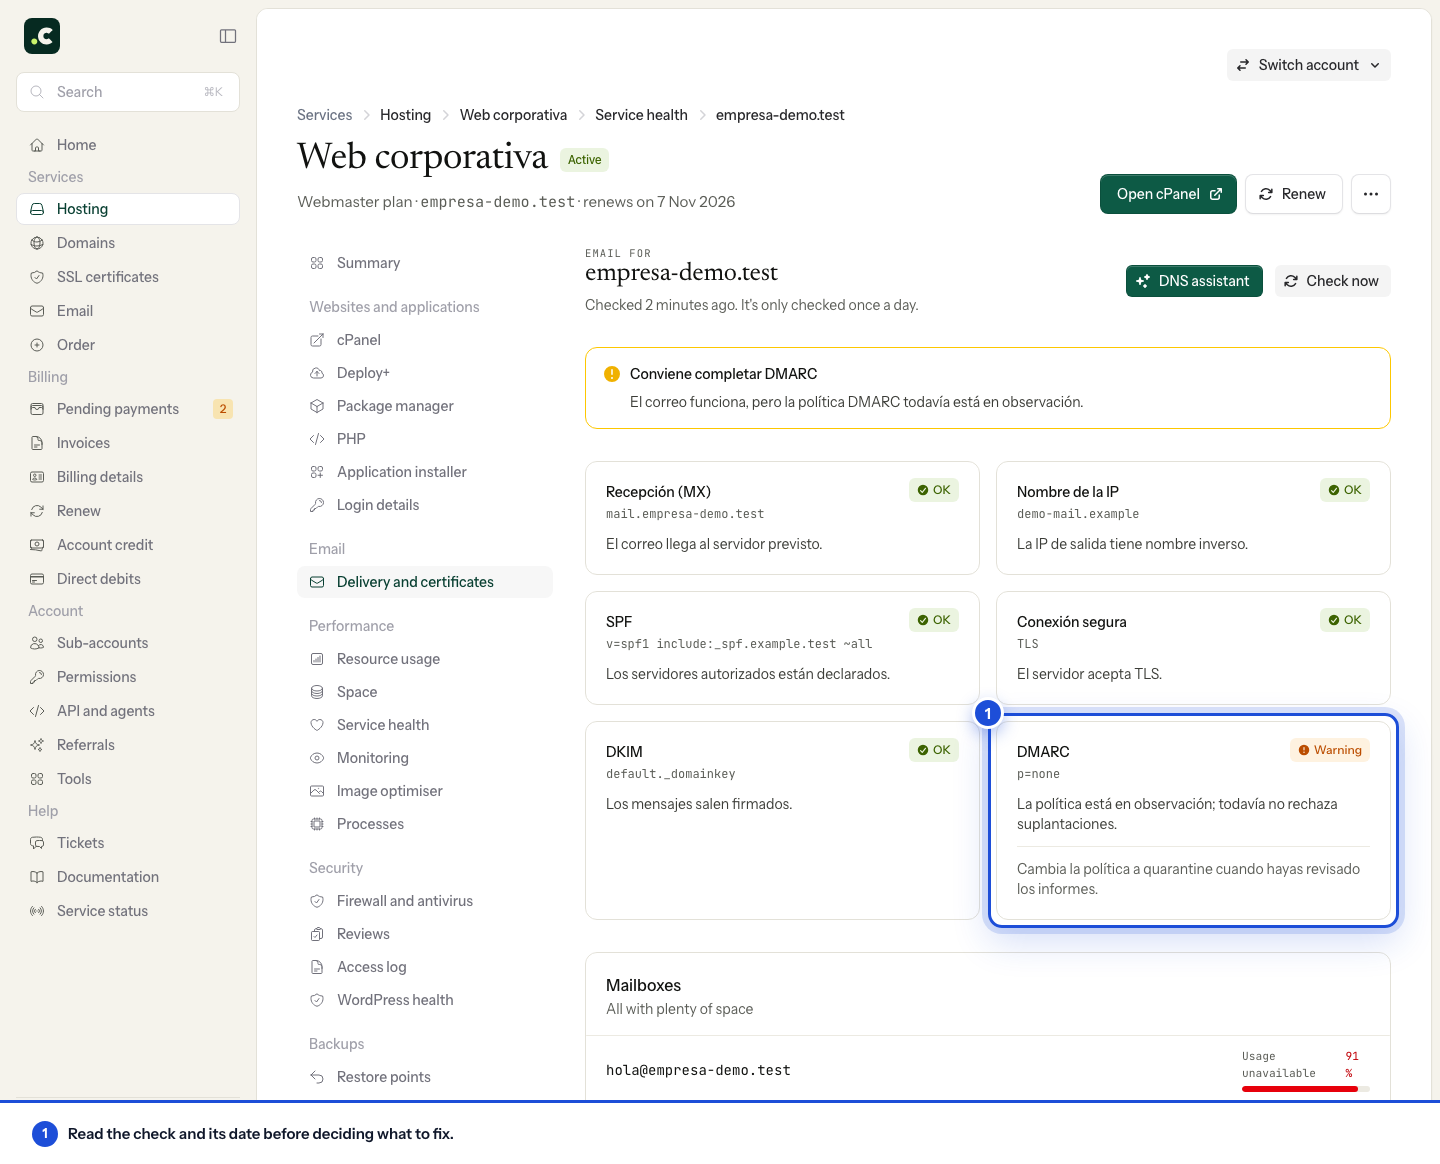Click the Renew button in header

click(x=1293, y=194)
